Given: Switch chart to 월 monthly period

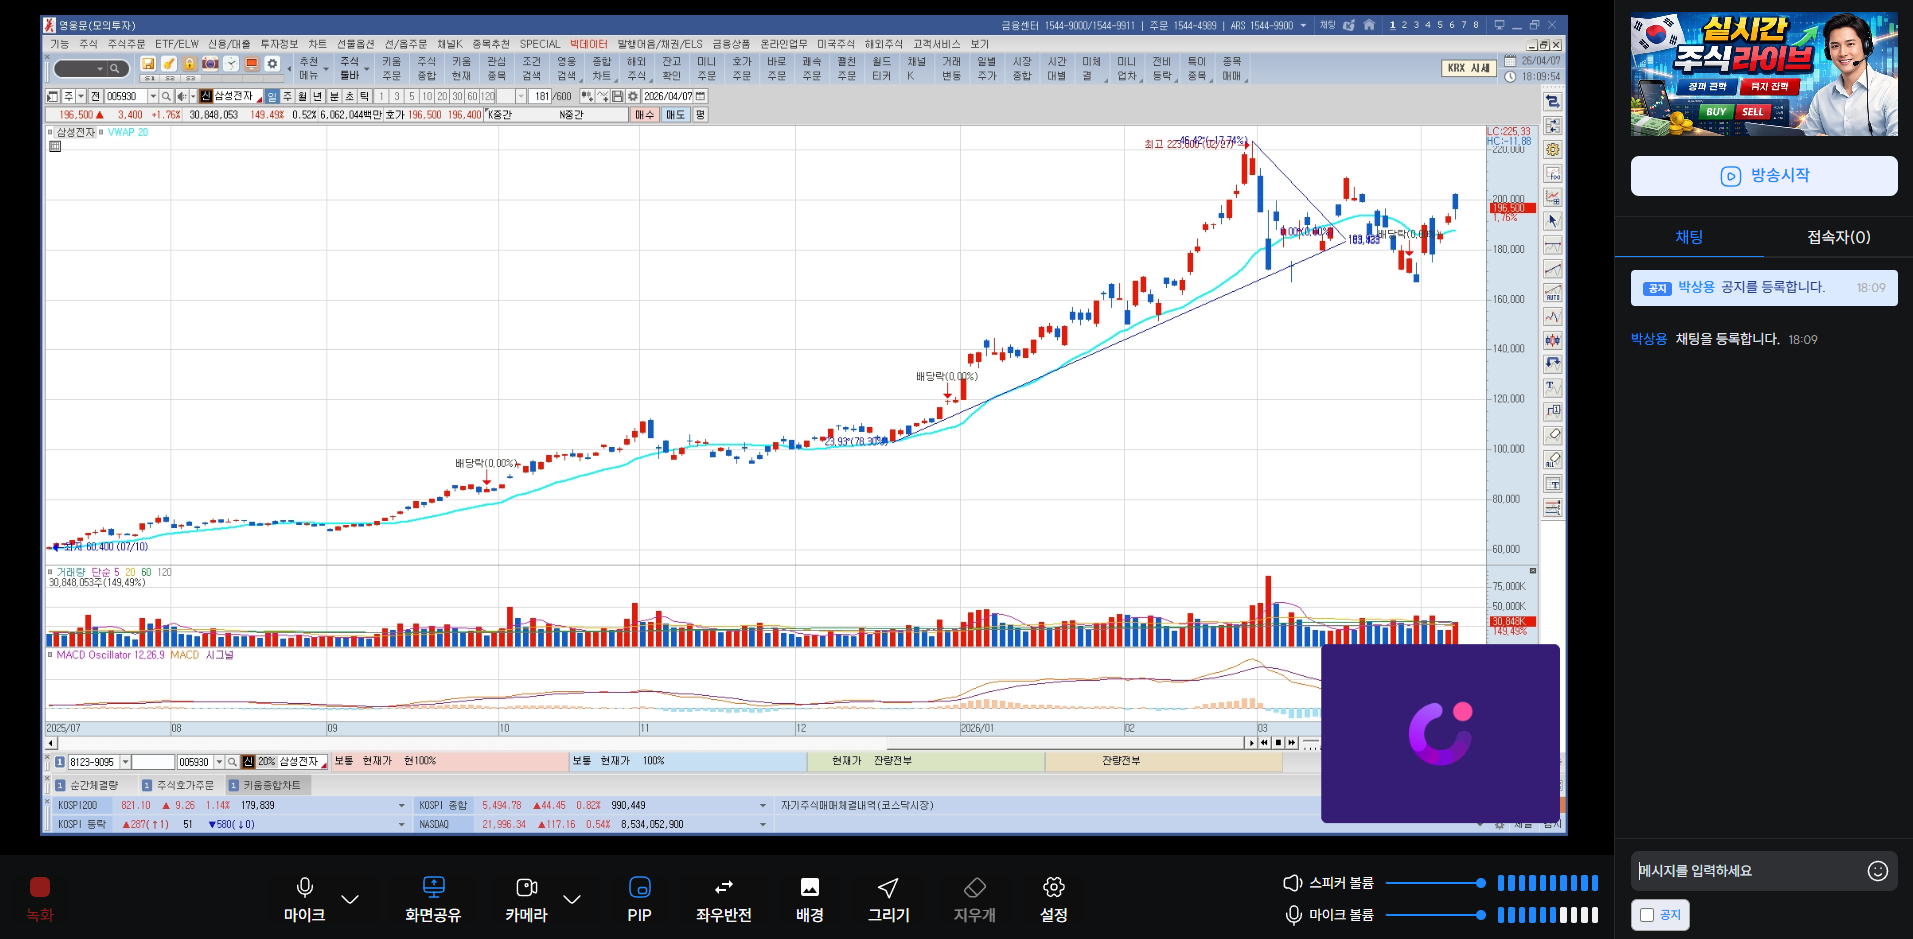Looking at the screenshot, I should tap(302, 96).
